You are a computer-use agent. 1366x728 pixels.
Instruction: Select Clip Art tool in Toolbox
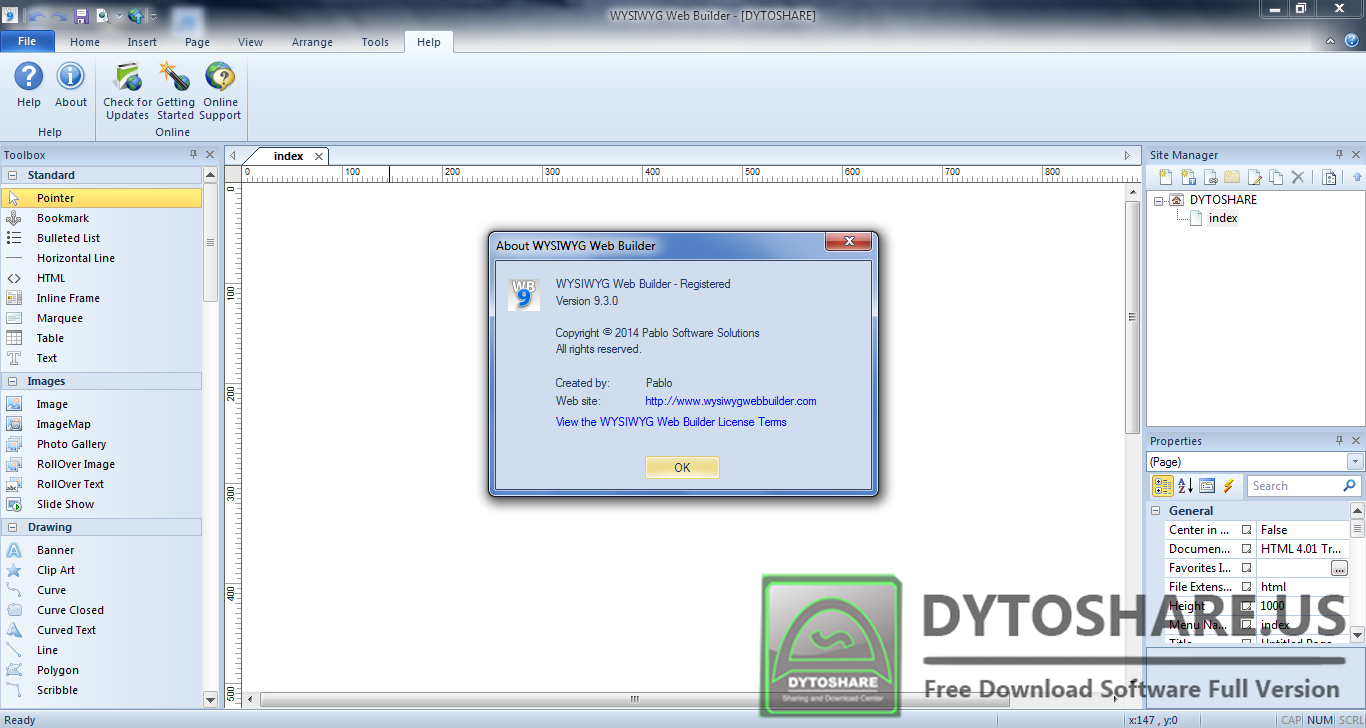click(x=101, y=570)
